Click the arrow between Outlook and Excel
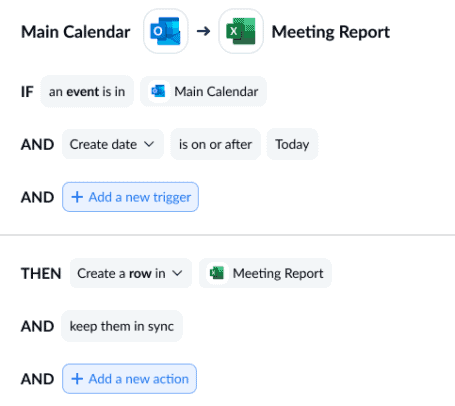Viewport: 455px width, 406px height. point(203,31)
